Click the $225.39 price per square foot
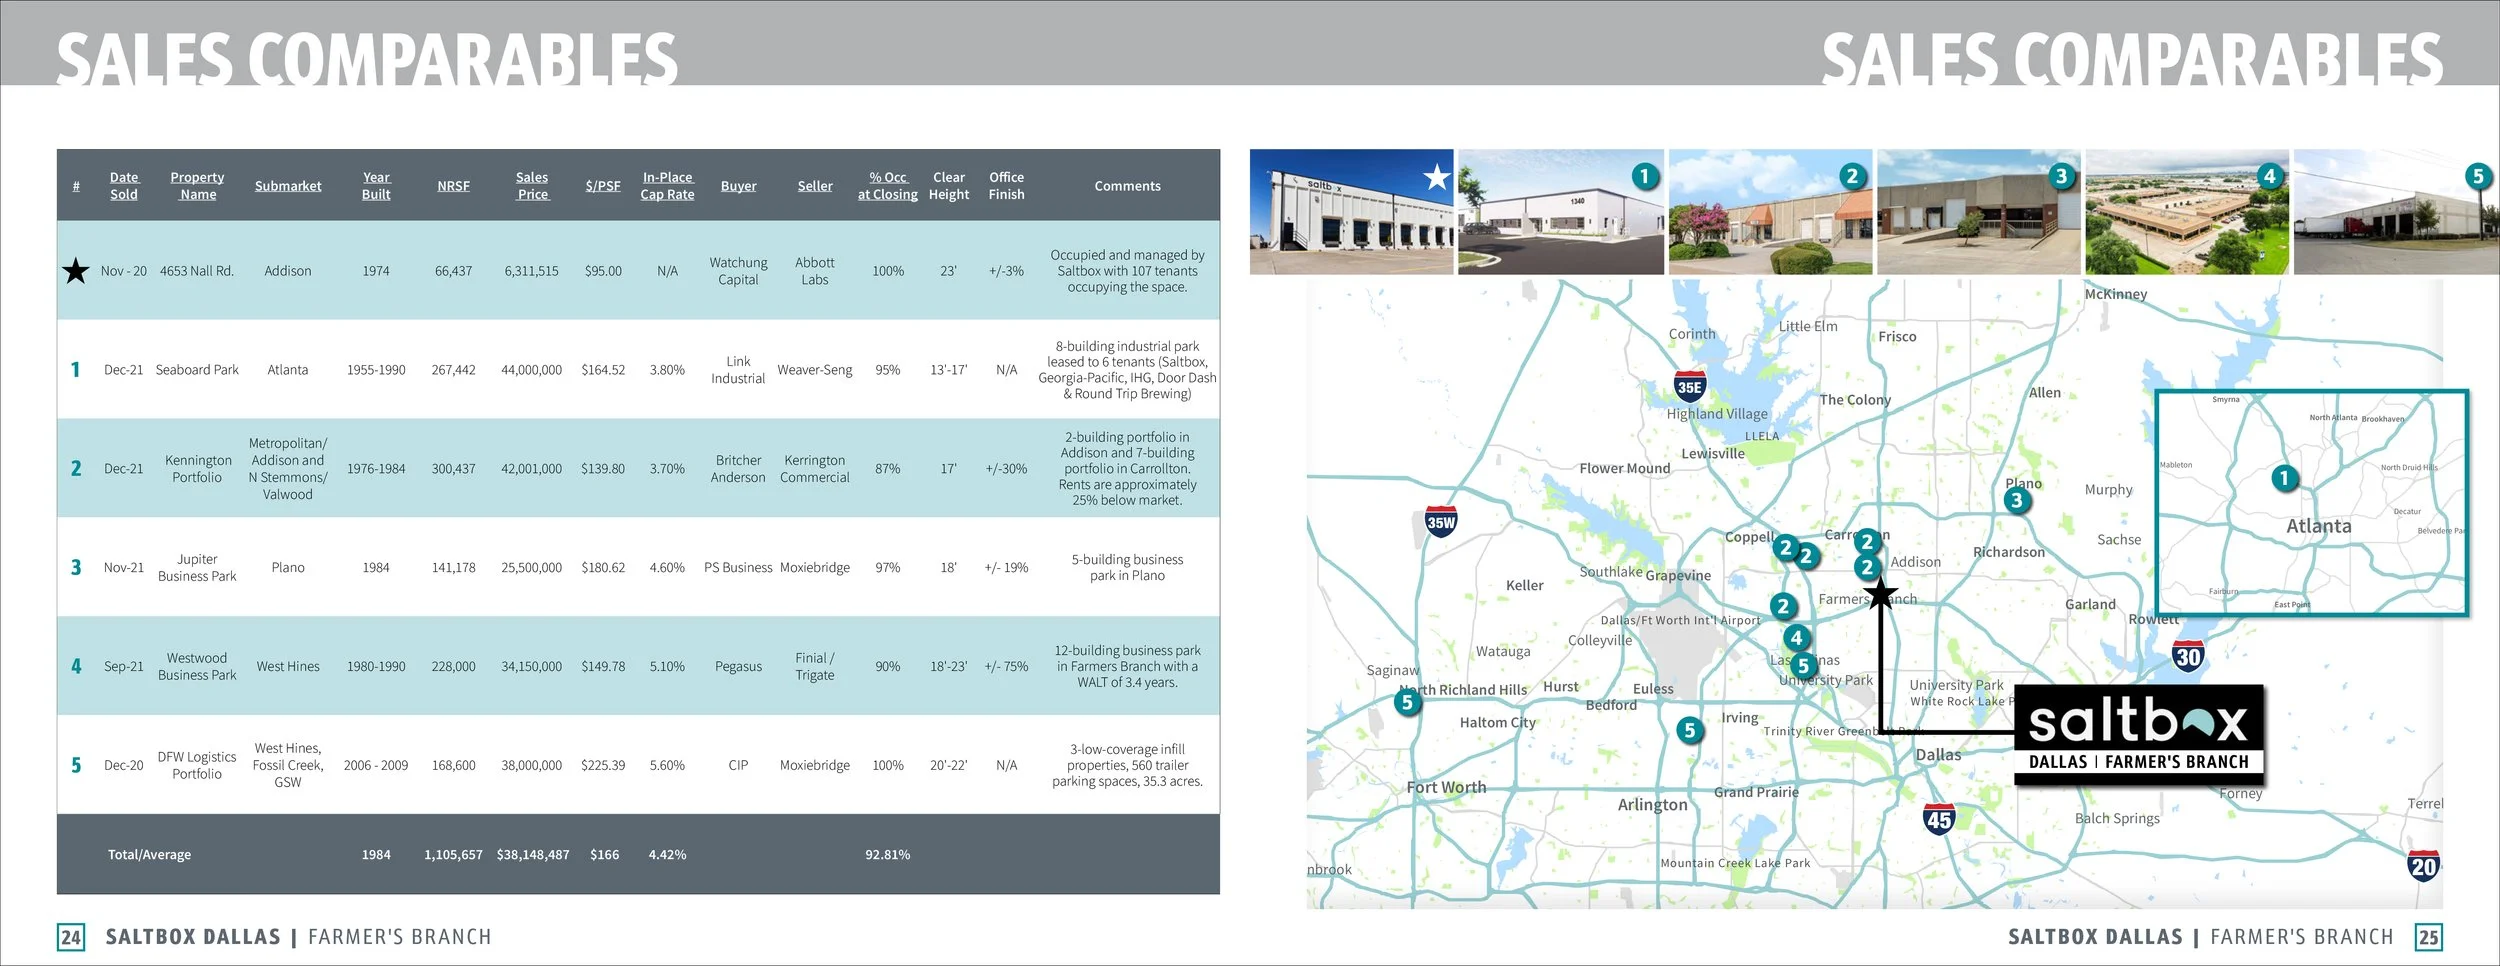Image resolution: width=2500 pixels, height=966 pixels. pyautogui.click(x=603, y=766)
